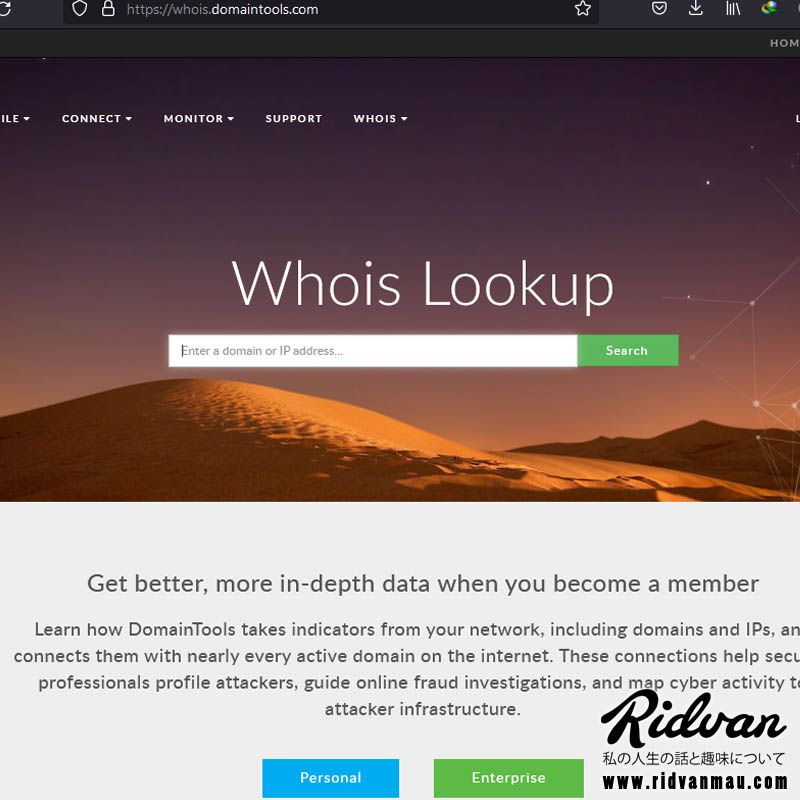Click the 'Get better, more in-depth data' heading

[x=423, y=584]
